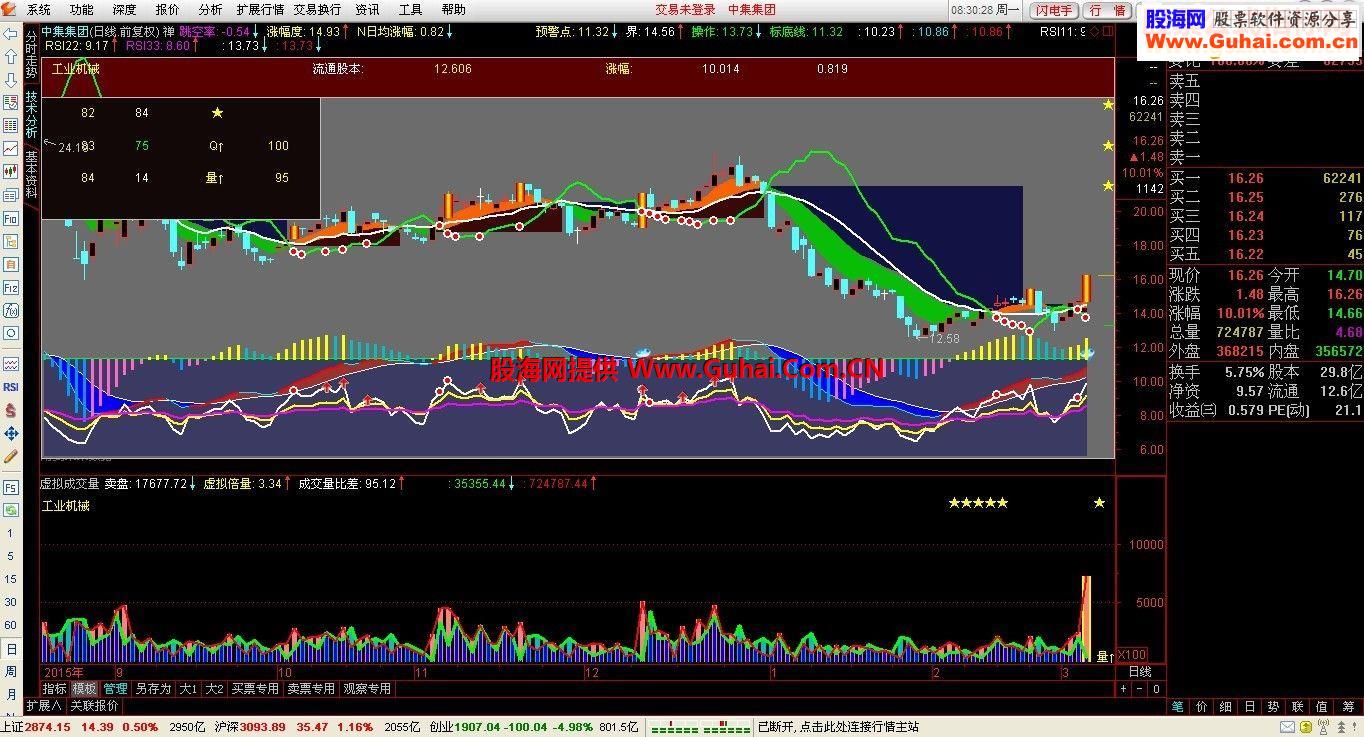Click the RSI indicator sidebar icon
The height and width of the screenshot is (737, 1364).
tap(11, 387)
